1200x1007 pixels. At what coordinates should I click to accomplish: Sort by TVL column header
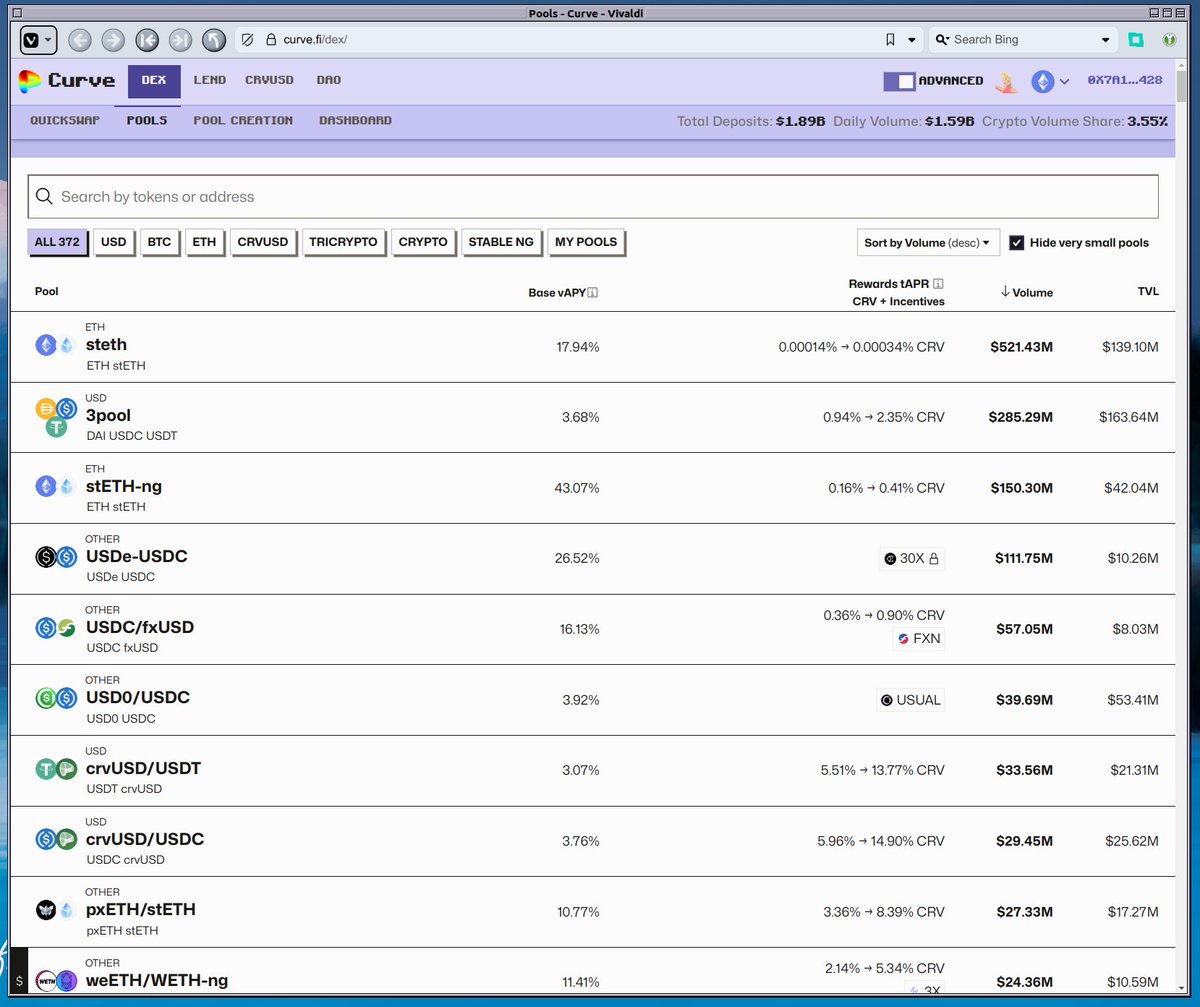click(1147, 292)
